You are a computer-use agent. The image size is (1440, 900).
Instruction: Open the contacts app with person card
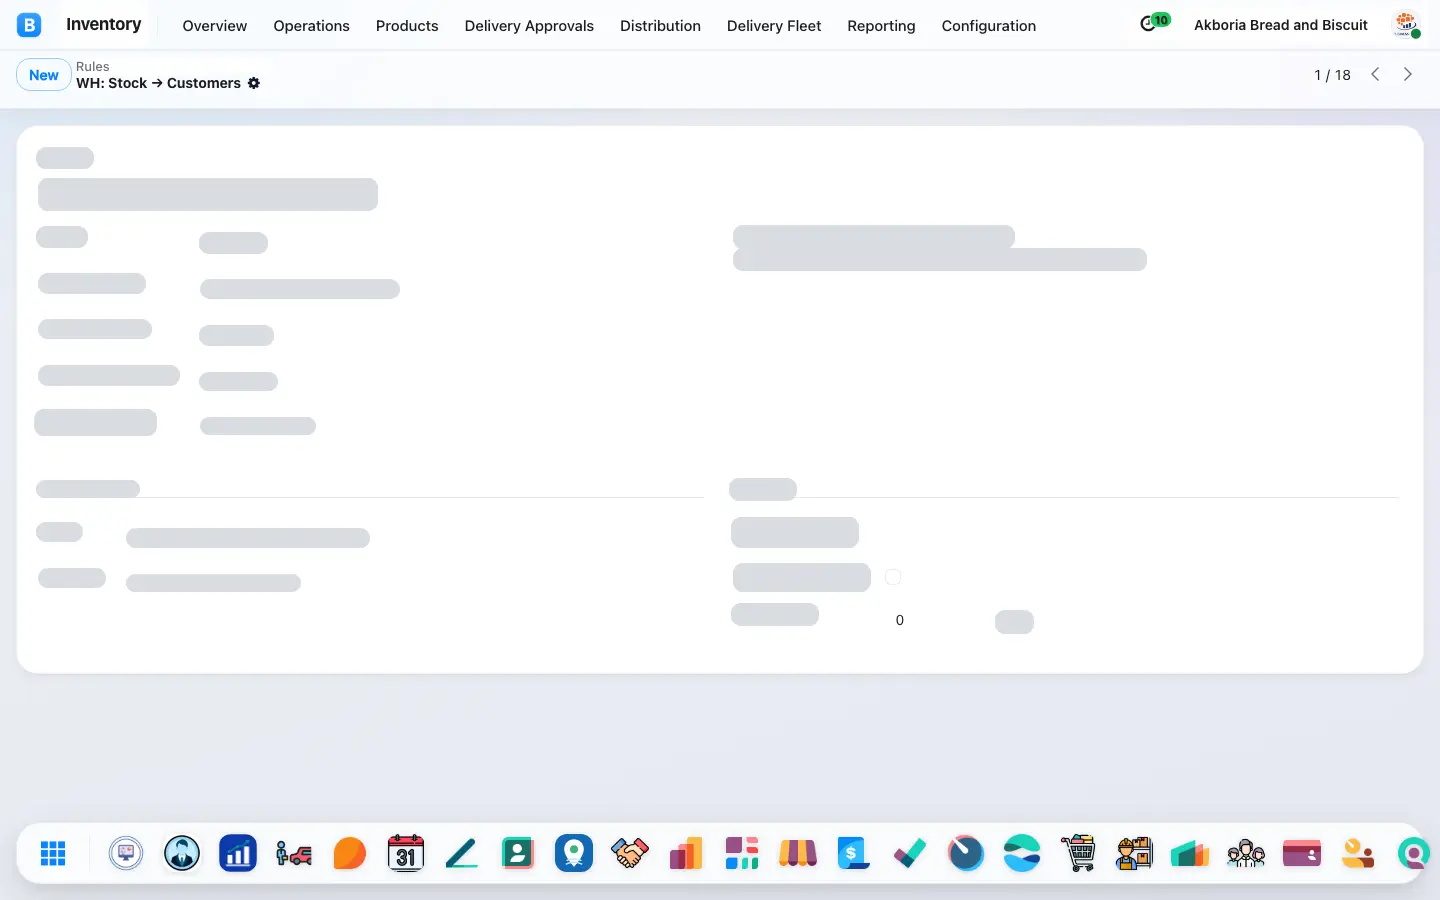518,853
